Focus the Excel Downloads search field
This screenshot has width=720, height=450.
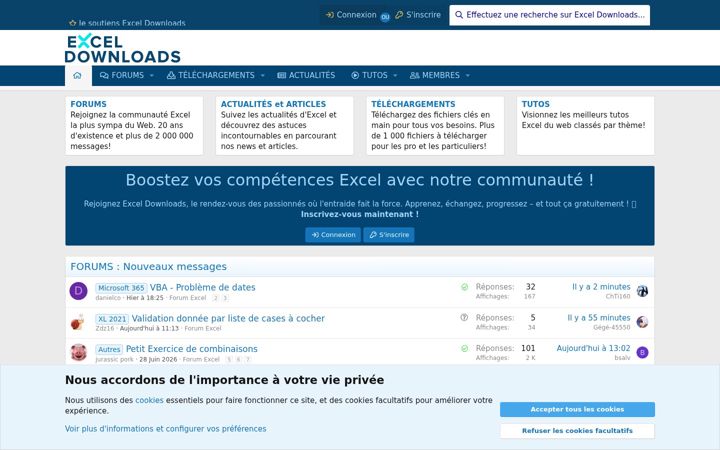(x=550, y=15)
